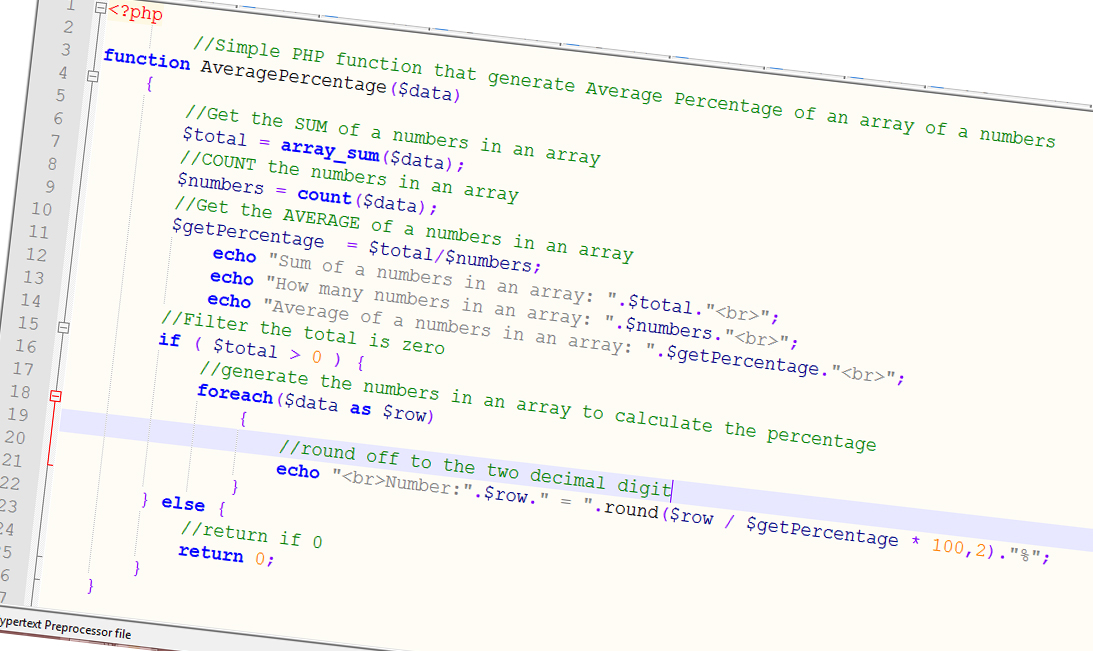The width and height of the screenshot is (1093, 651).
Task: Click the function keyword on line 4
Action: [x=146, y=60]
